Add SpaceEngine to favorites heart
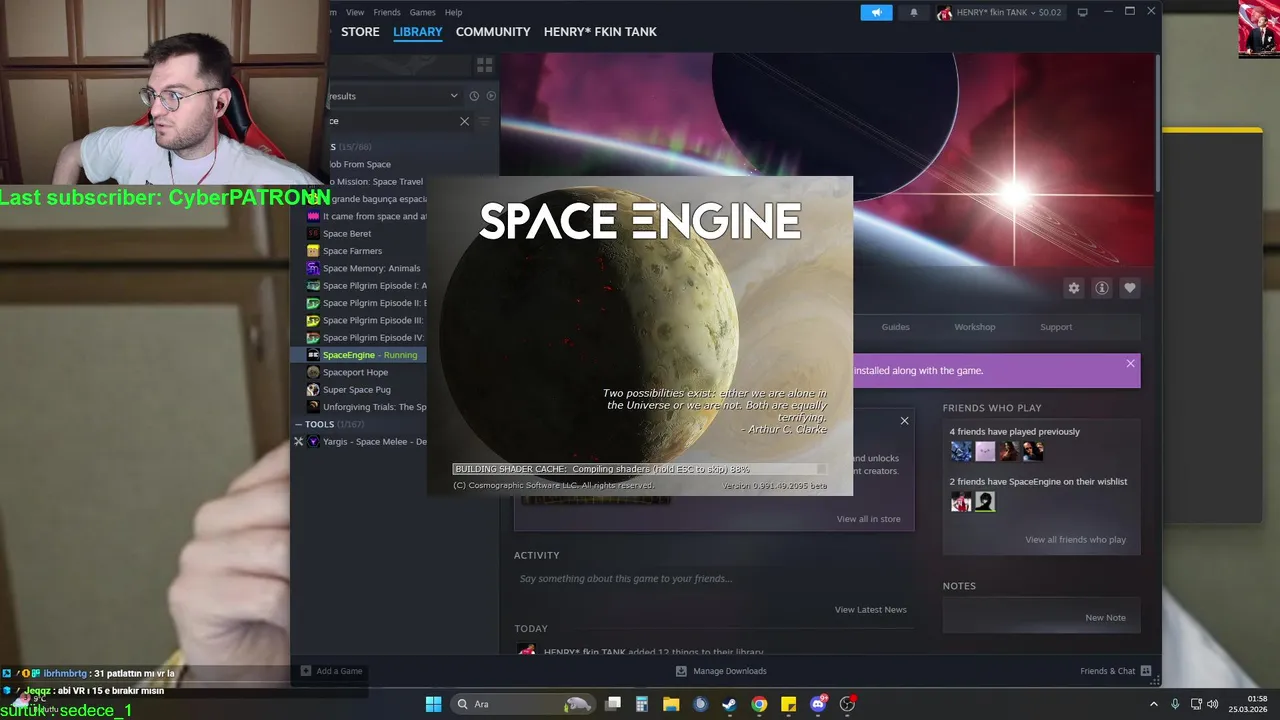This screenshot has width=1280, height=720. tap(1130, 288)
